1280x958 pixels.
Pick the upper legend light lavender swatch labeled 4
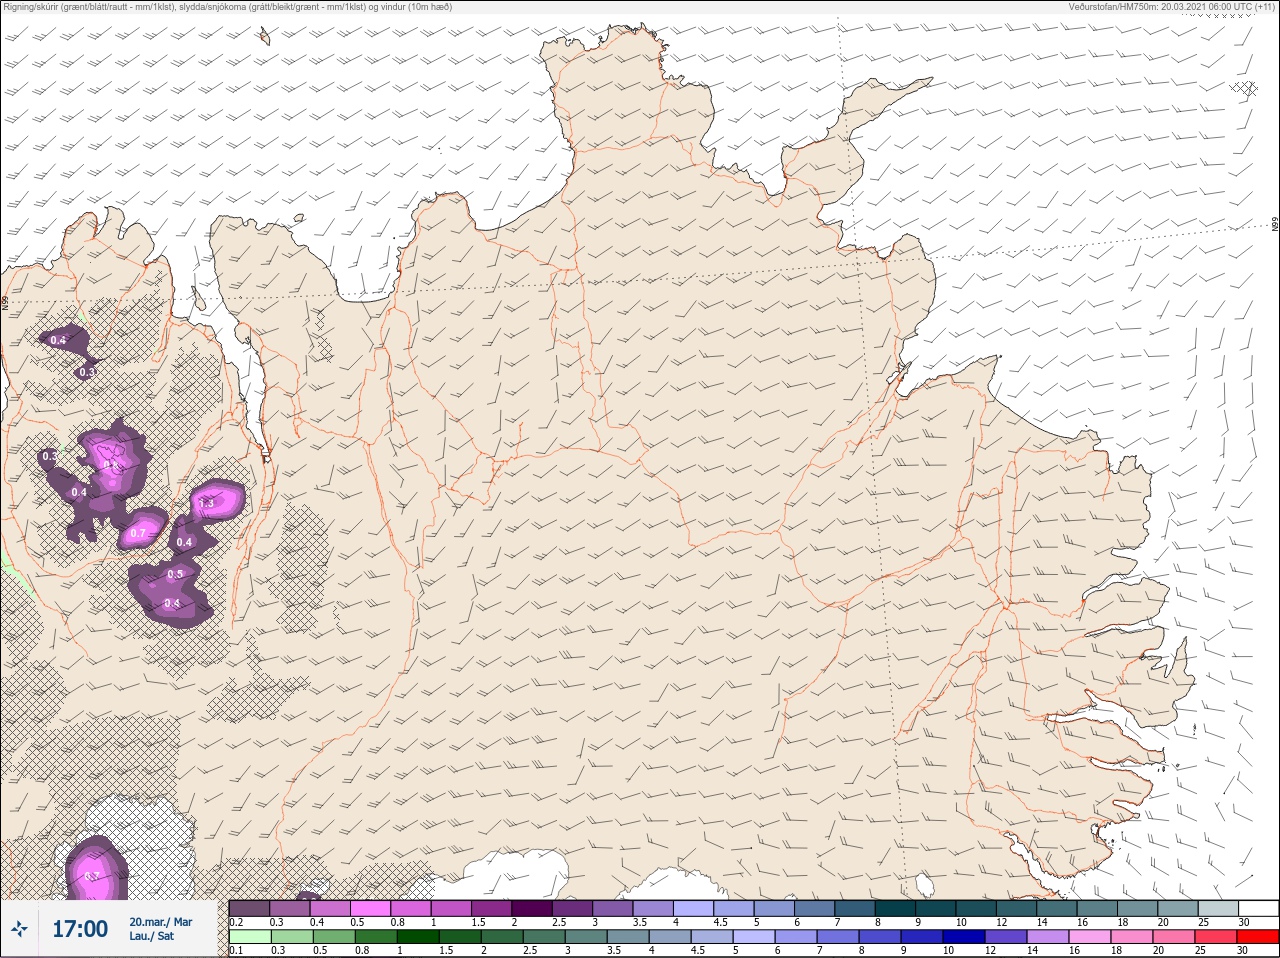pyautogui.click(x=695, y=909)
